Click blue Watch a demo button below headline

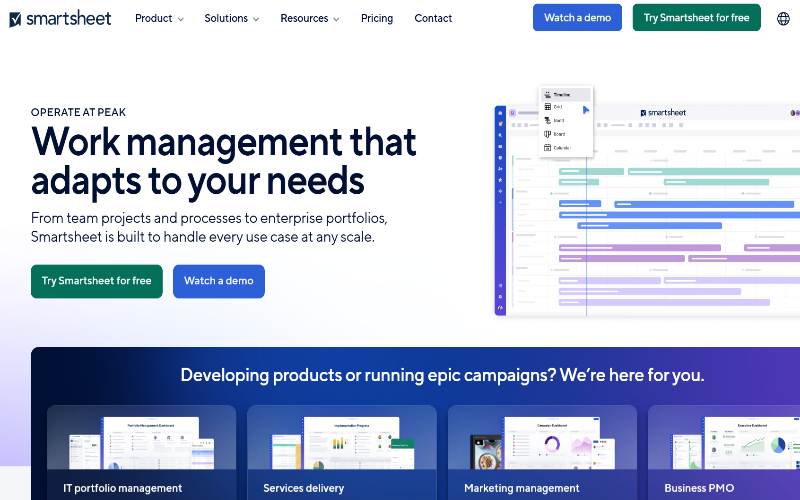[219, 281]
